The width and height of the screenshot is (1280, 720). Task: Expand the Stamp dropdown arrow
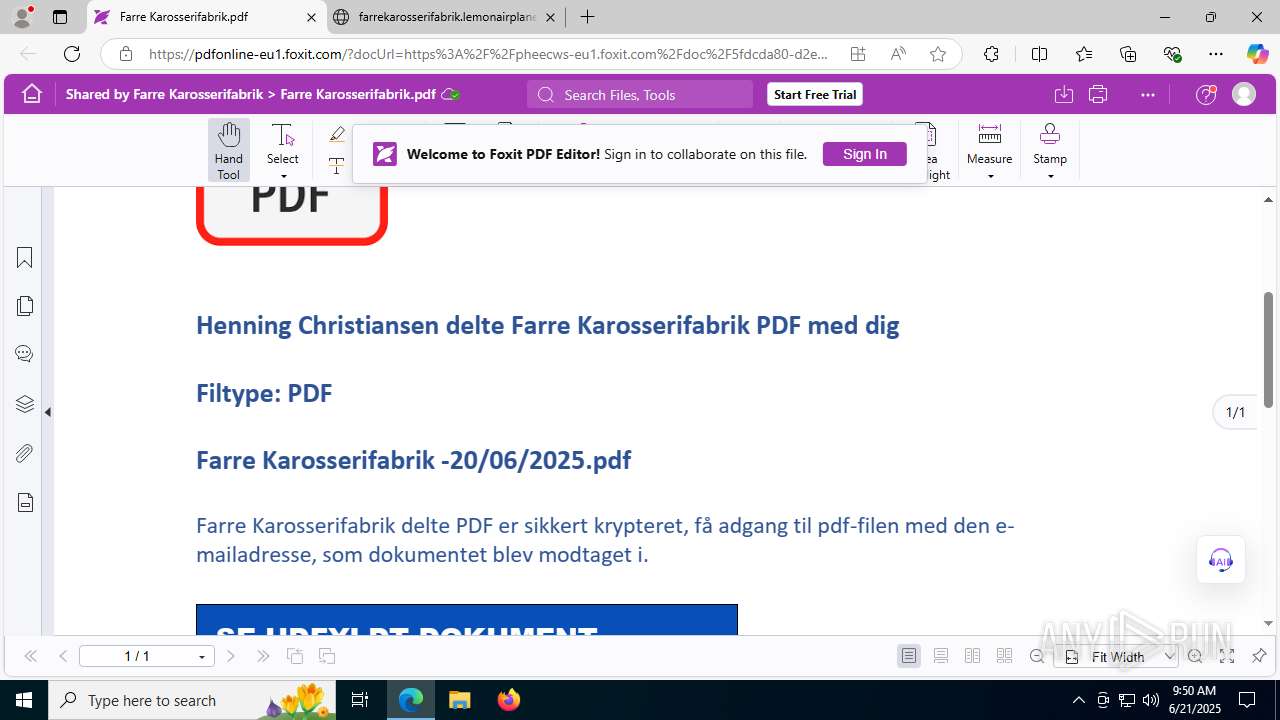tap(1050, 177)
